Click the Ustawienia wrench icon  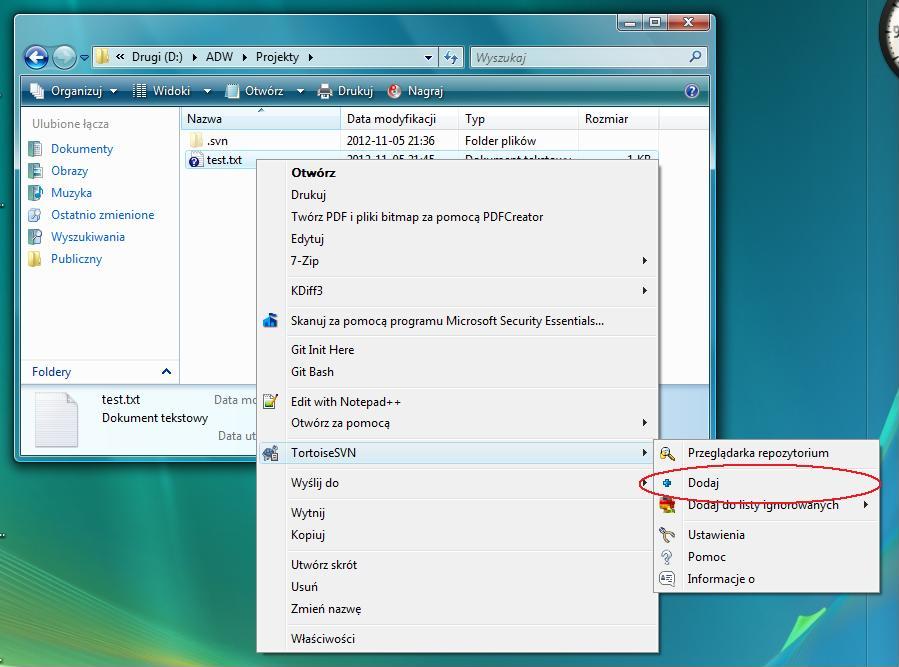(x=667, y=535)
